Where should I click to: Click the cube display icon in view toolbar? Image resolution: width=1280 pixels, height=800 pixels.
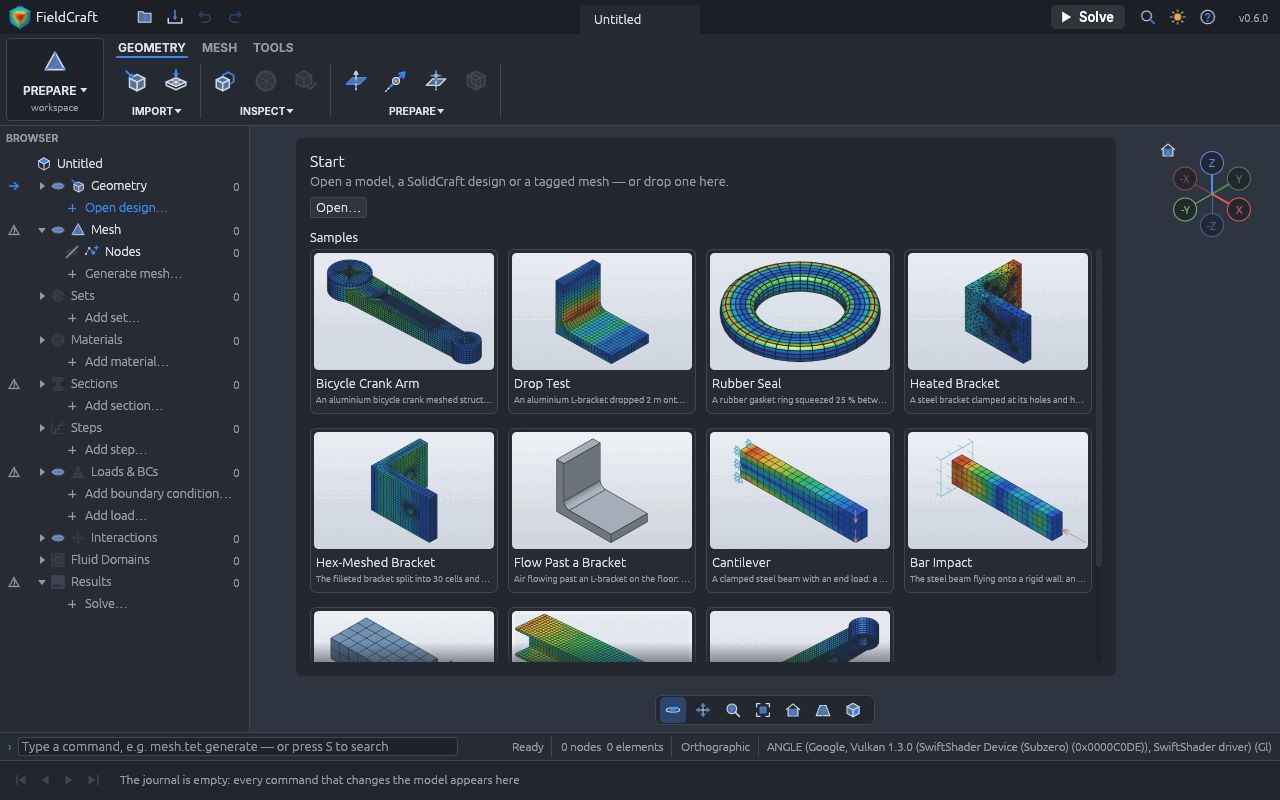tap(853, 710)
